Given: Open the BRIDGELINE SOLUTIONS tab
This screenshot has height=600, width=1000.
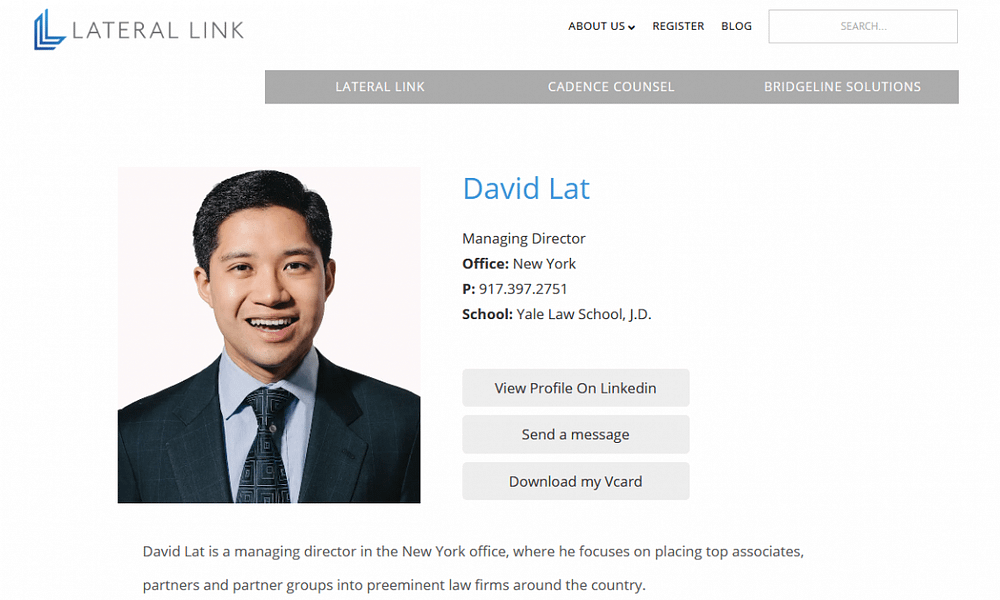Looking at the screenshot, I should point(842,87).
